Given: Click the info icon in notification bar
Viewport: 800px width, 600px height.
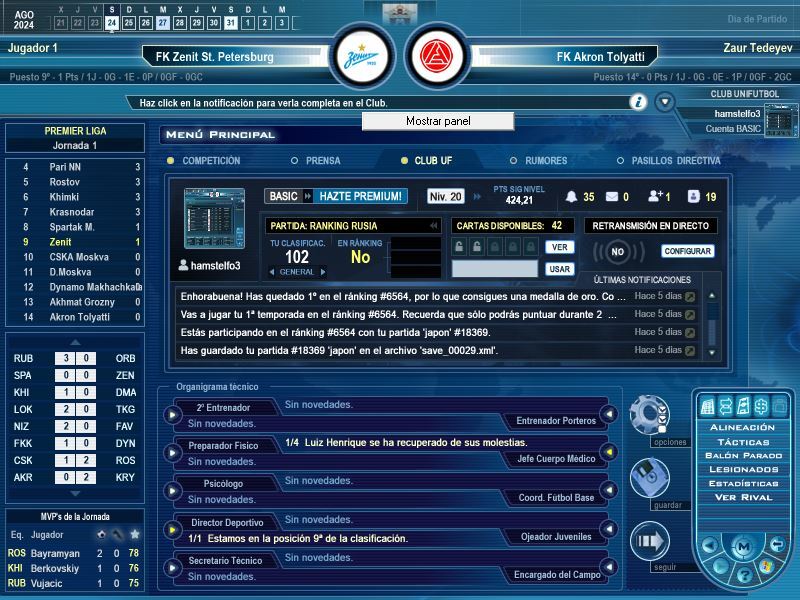Looking at the screenshot, I should 637,102.
